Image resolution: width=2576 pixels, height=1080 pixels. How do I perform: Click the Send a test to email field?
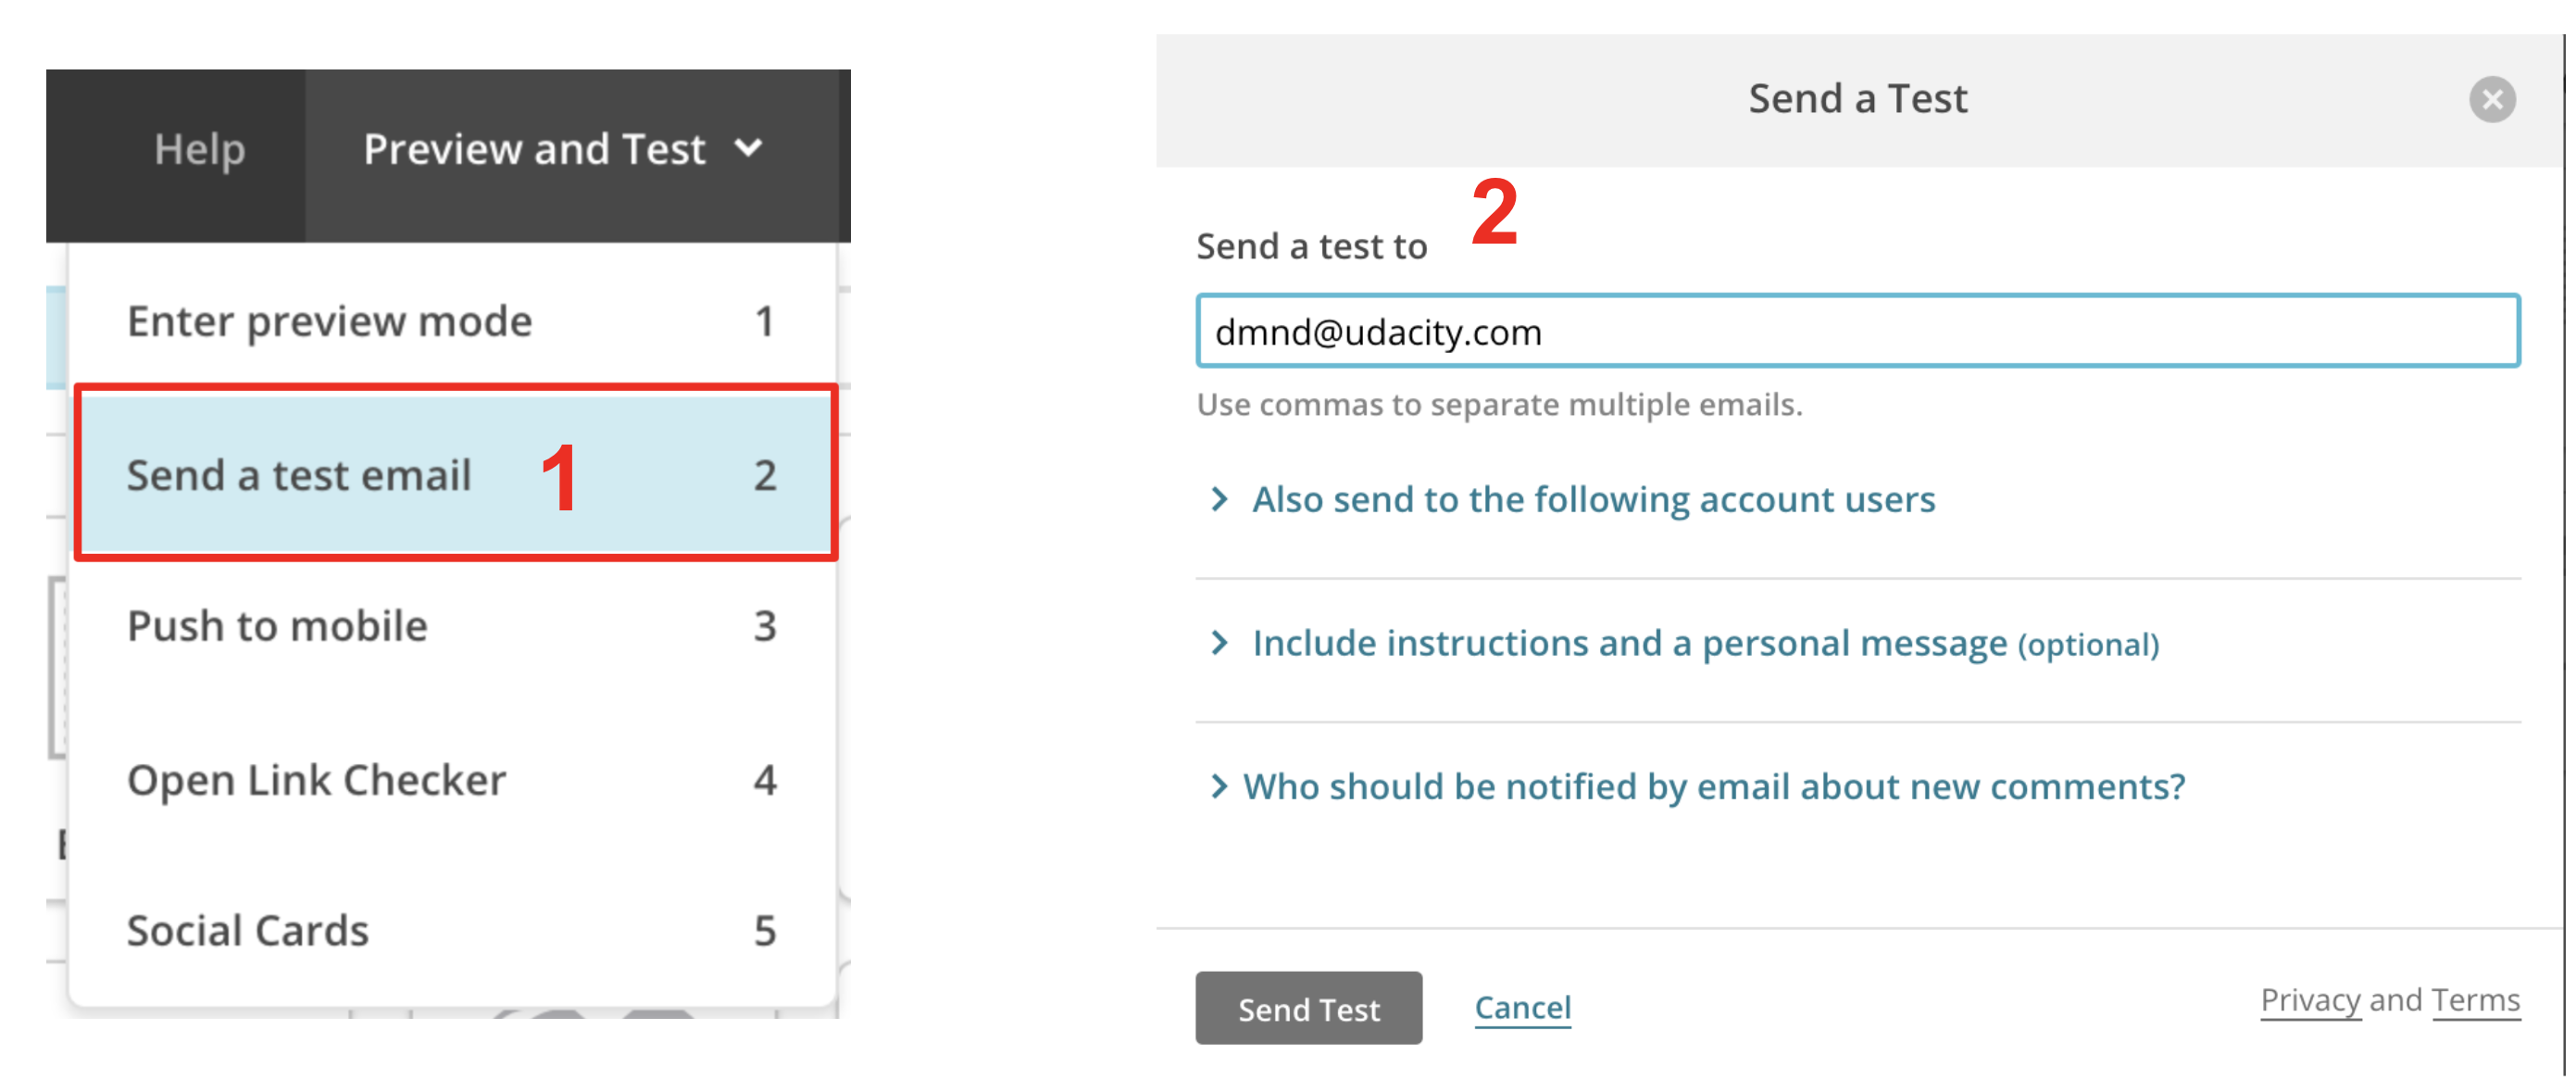coord(1856,332)
